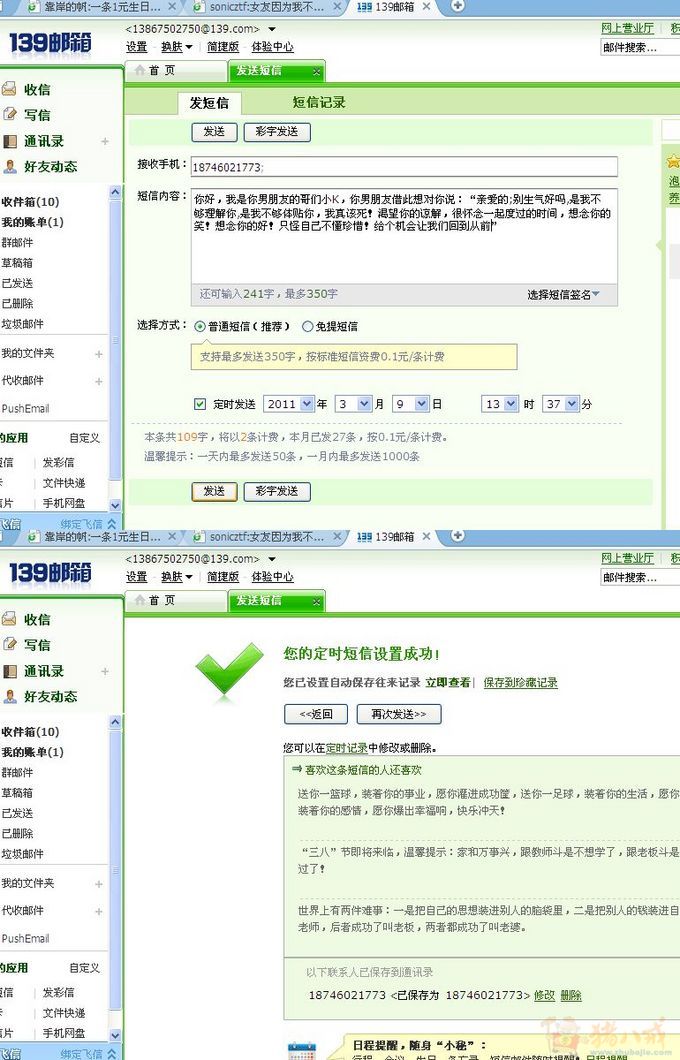Click plus beside 通讯录 on success page

[105, 671]
